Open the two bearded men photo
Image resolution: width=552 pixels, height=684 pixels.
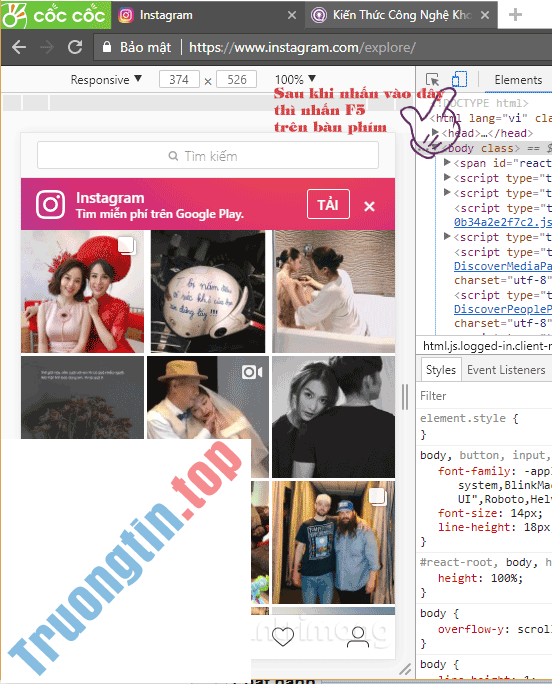click(333, 543)
